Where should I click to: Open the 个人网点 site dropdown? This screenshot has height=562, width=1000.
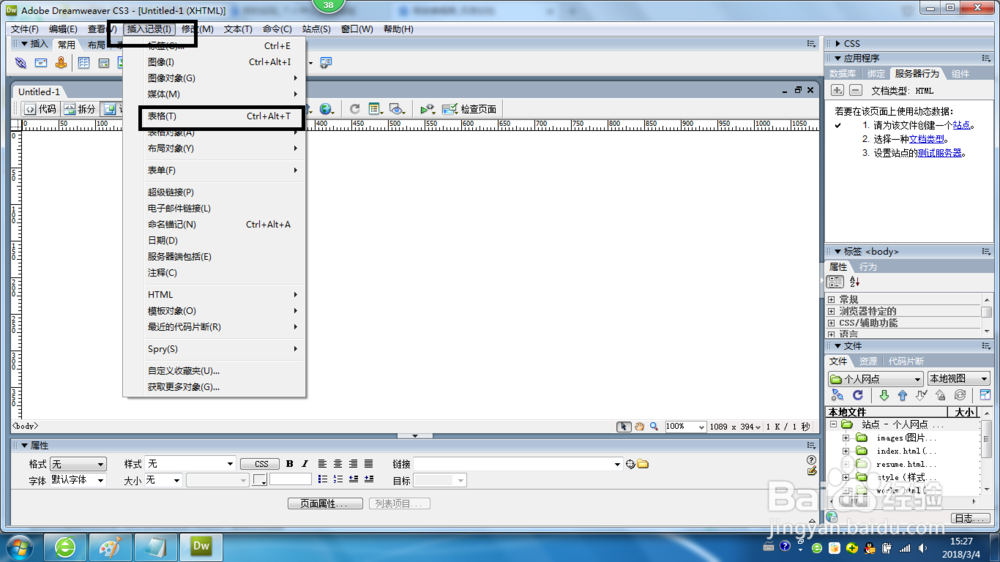875,379
